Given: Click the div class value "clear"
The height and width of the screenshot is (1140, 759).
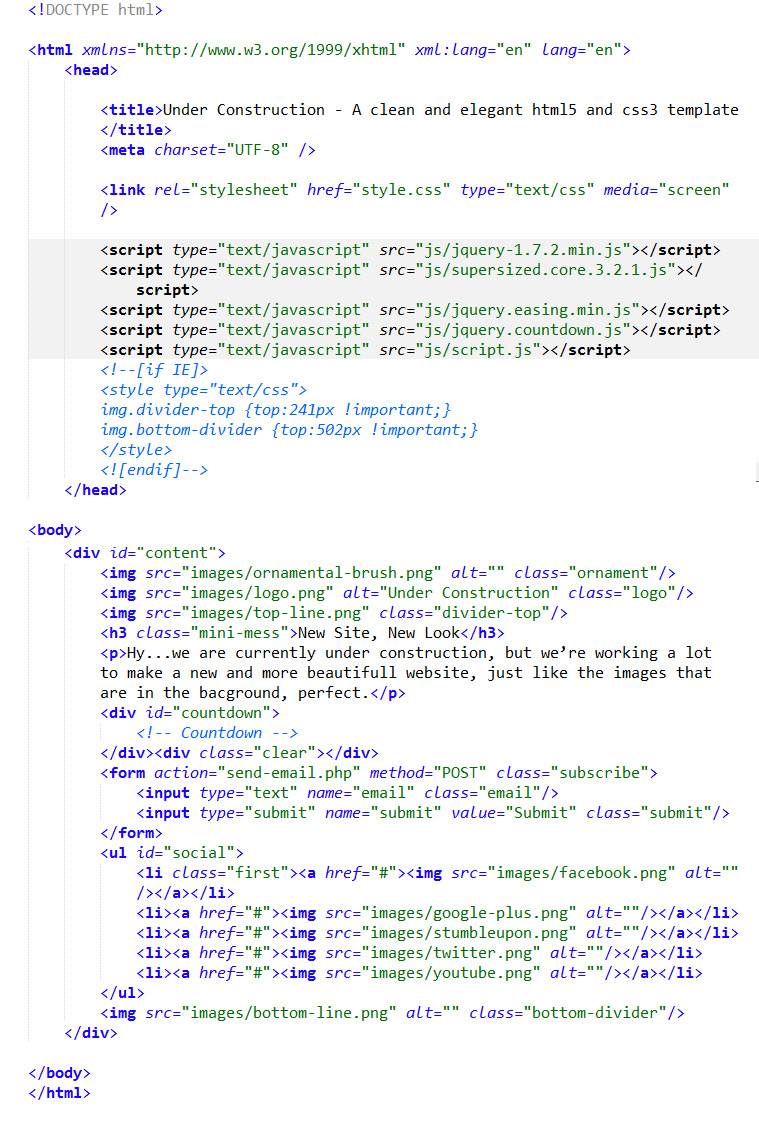Looking at the screenshot, I should click(x=284, y=753).
